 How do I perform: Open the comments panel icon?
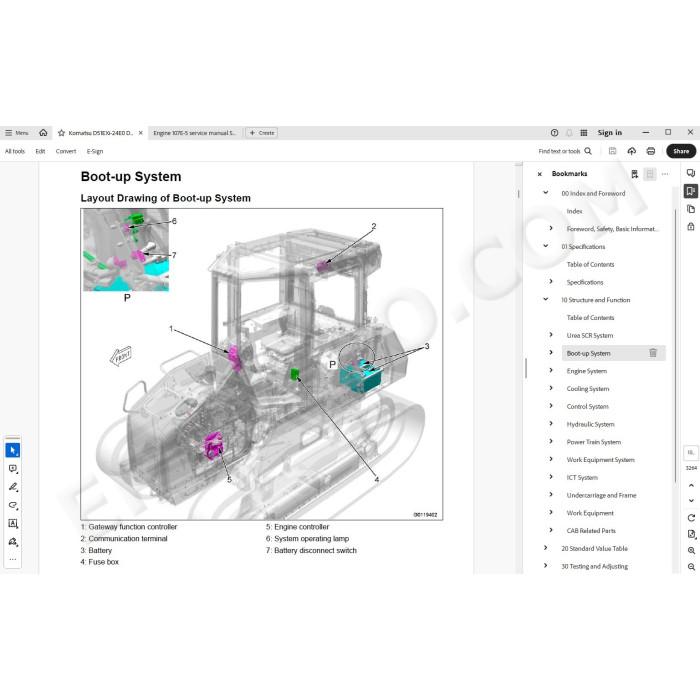click(691, 173)
